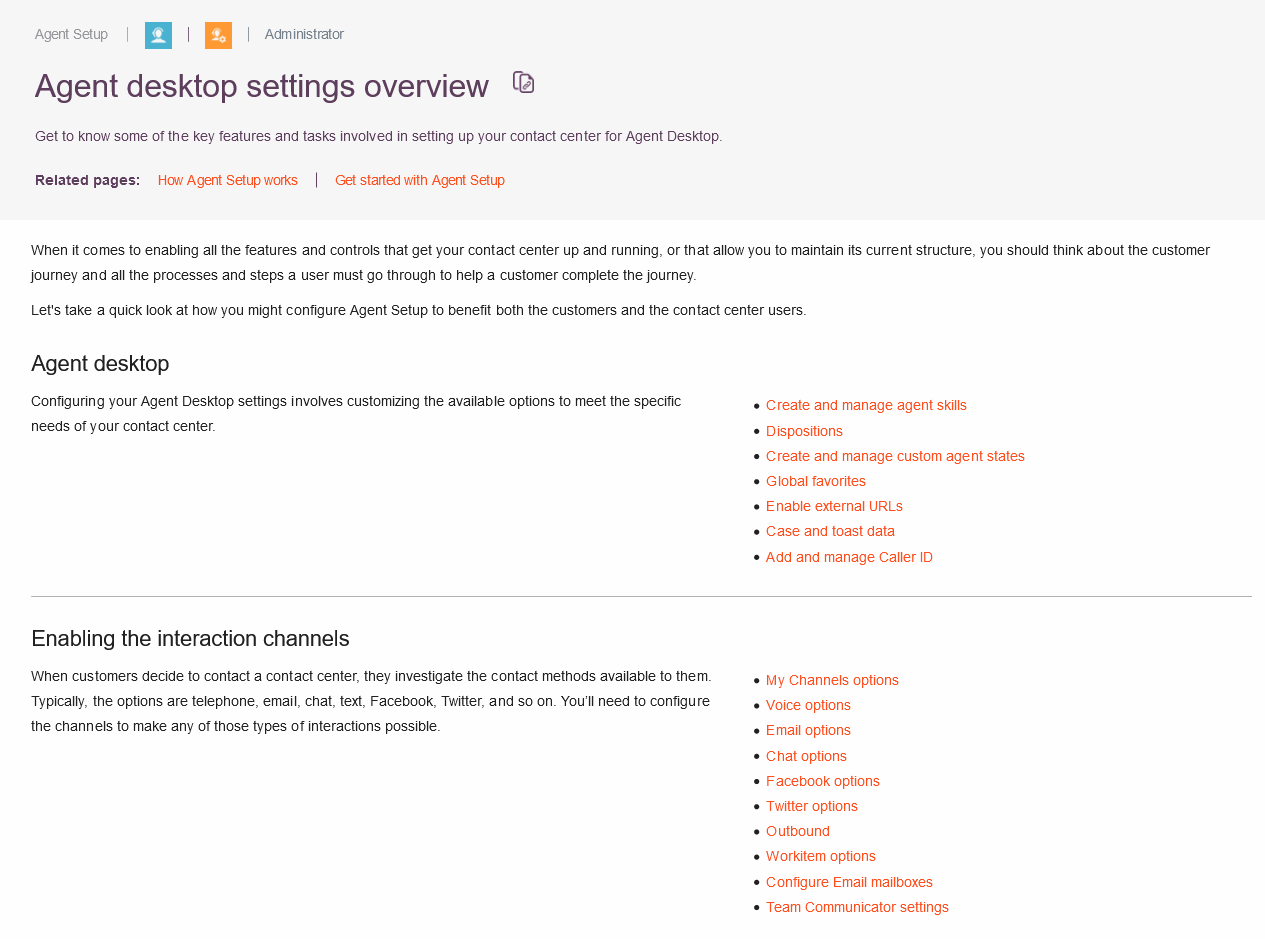The image size is (1265, 939).
Task: Open Get started with Agent Setup
Action: pyautogui.click(x=420, y=180)
